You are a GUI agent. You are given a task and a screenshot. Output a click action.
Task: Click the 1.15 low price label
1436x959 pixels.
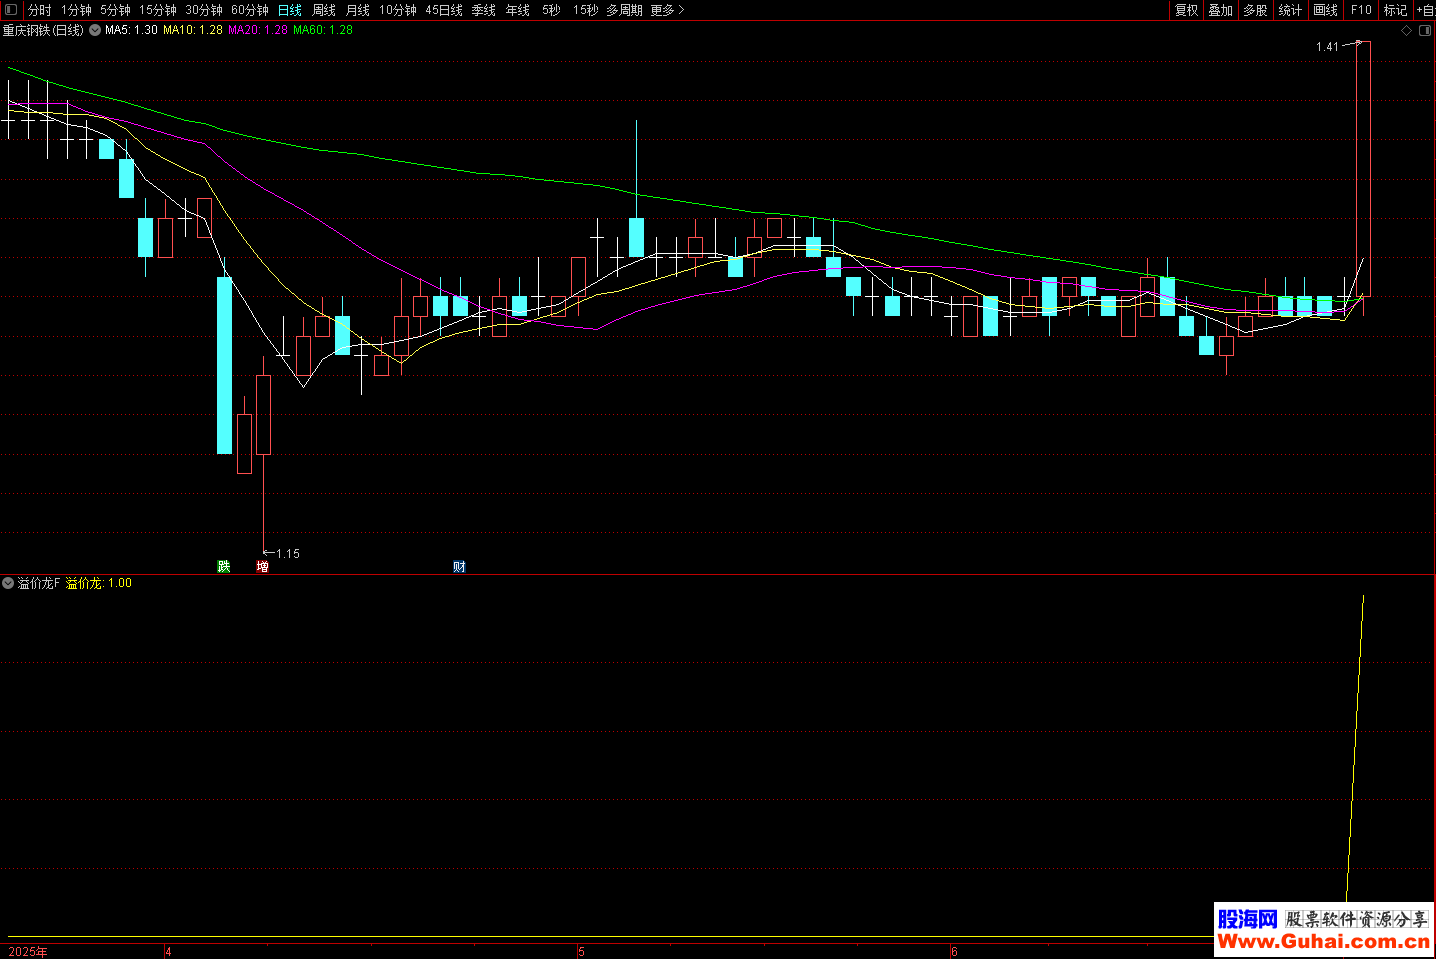click(x=288, y=554)
